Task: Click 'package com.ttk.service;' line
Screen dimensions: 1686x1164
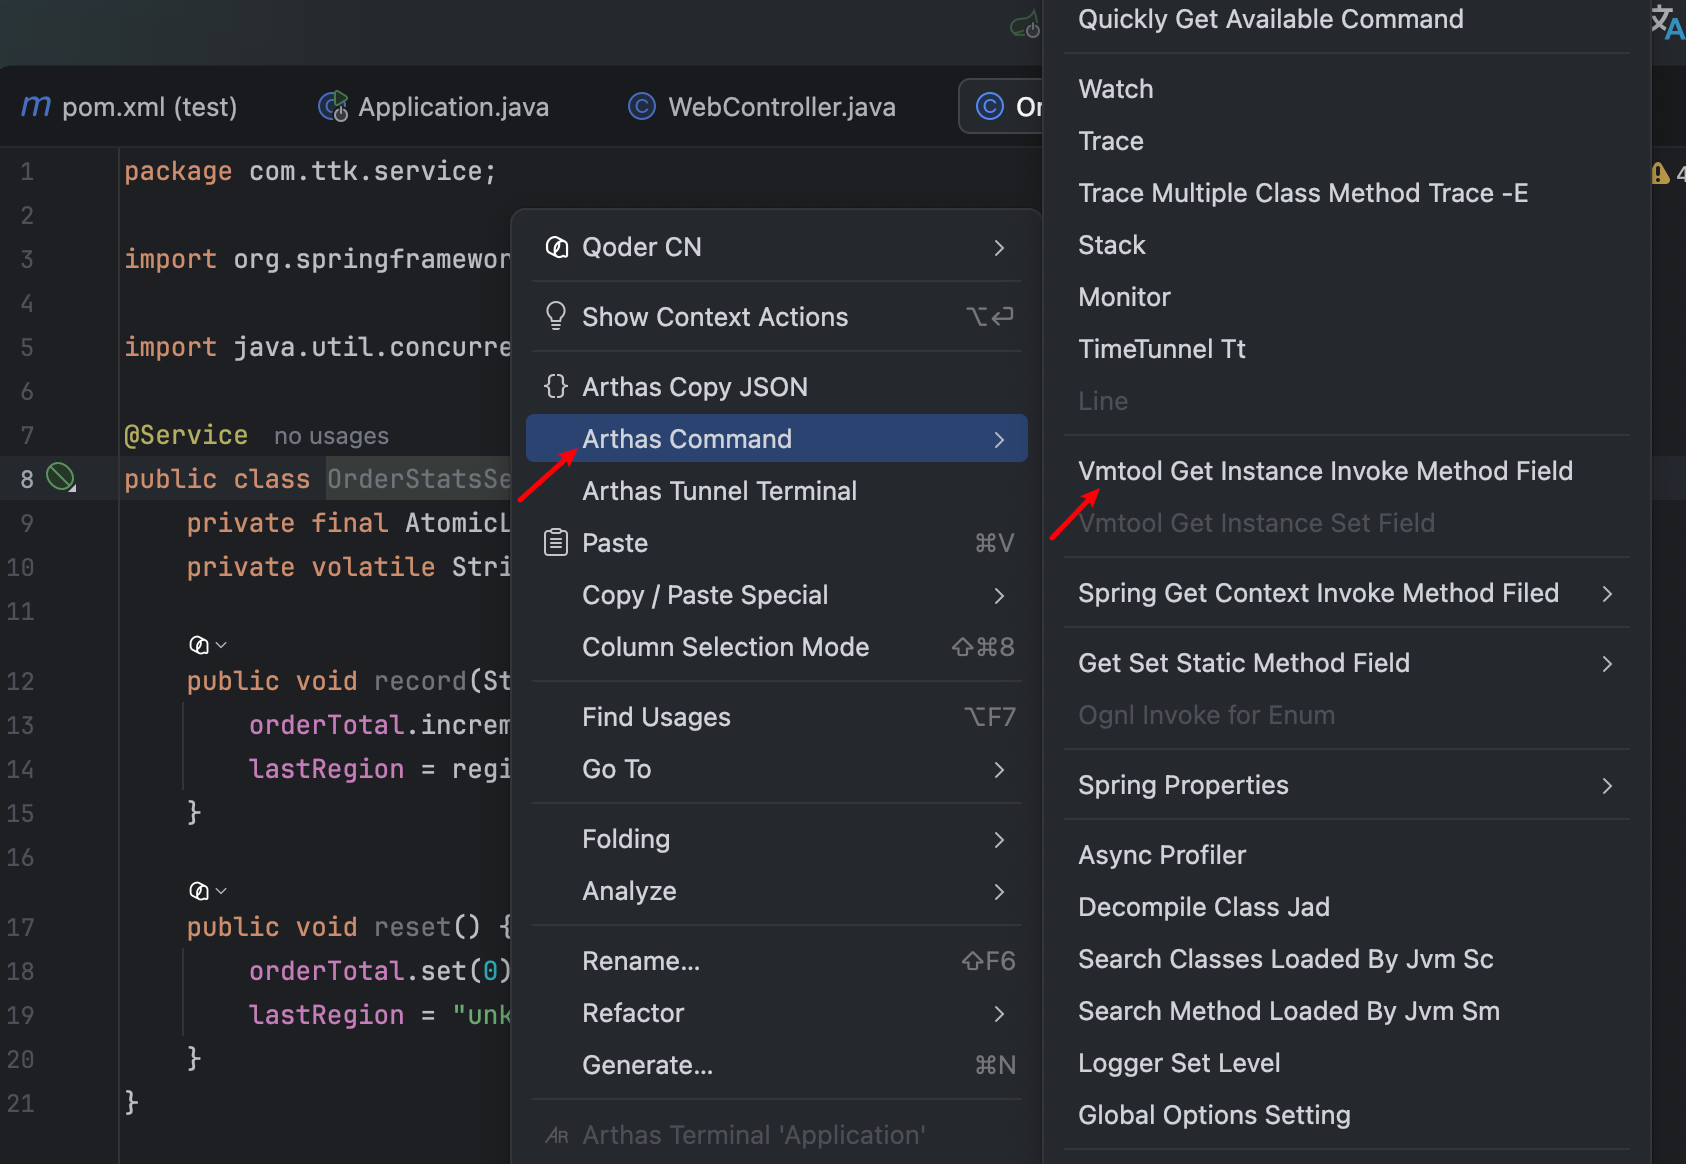Action: 310,171
